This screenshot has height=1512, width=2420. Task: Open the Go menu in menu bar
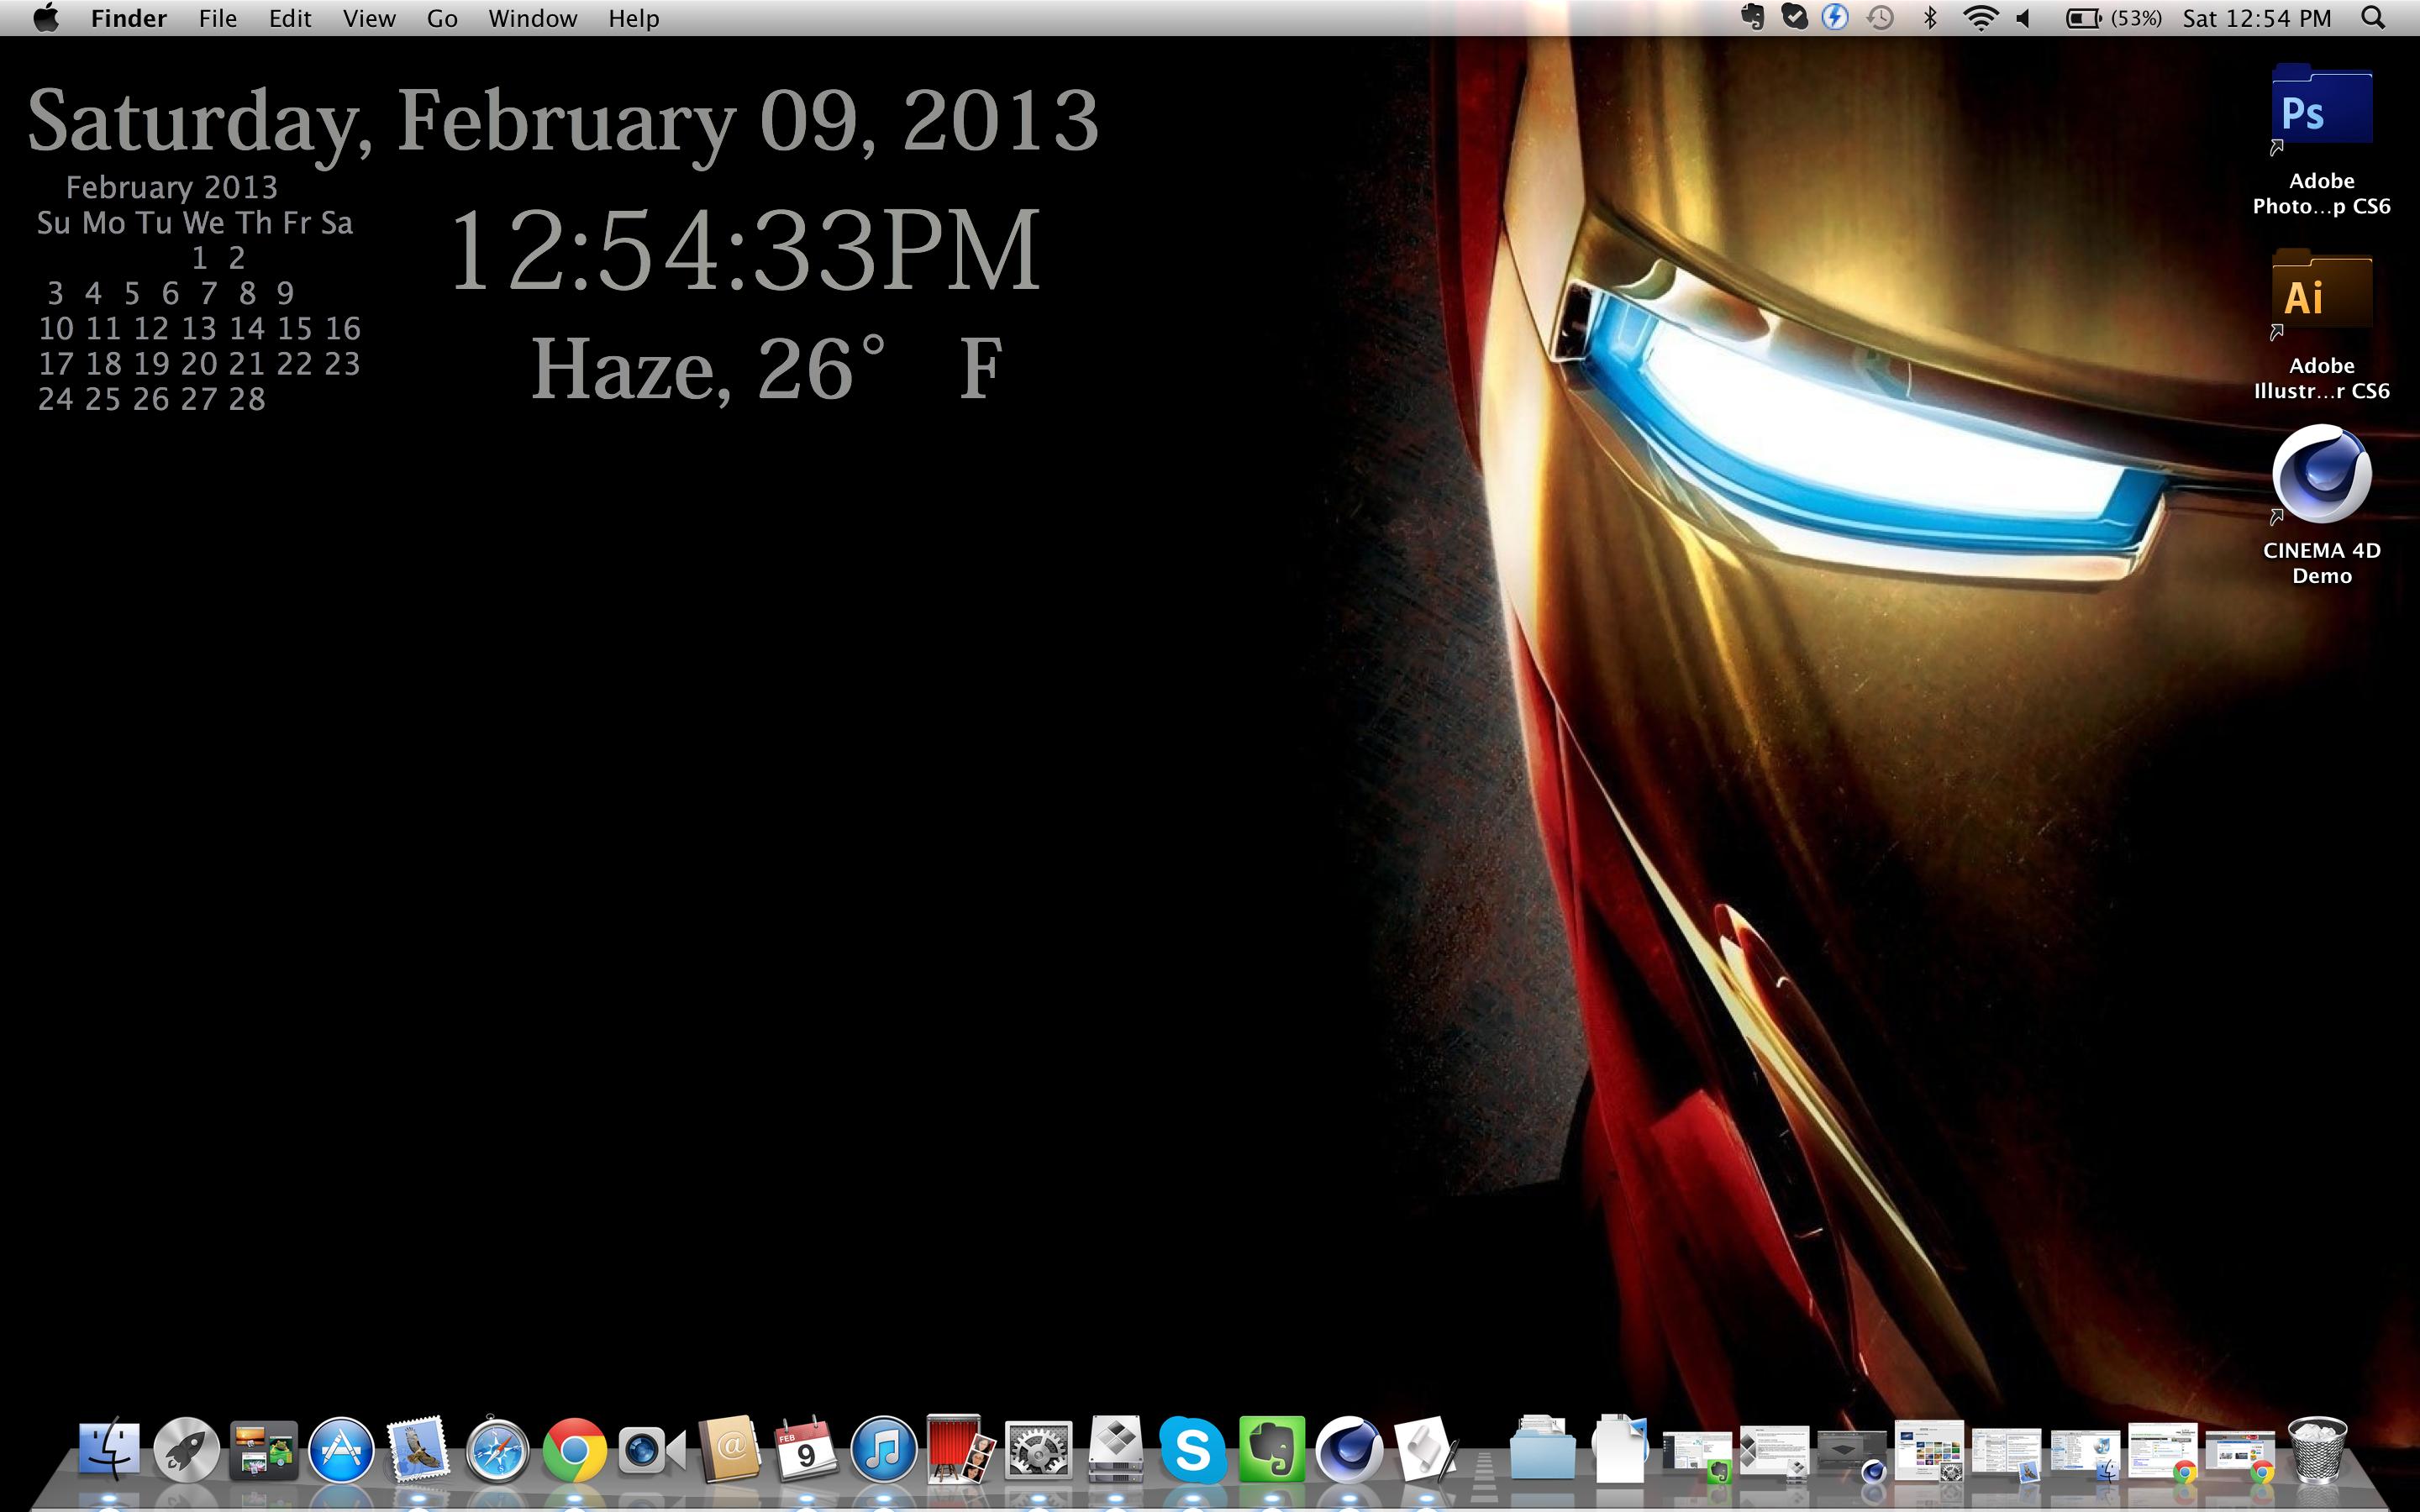coord(442,18)
